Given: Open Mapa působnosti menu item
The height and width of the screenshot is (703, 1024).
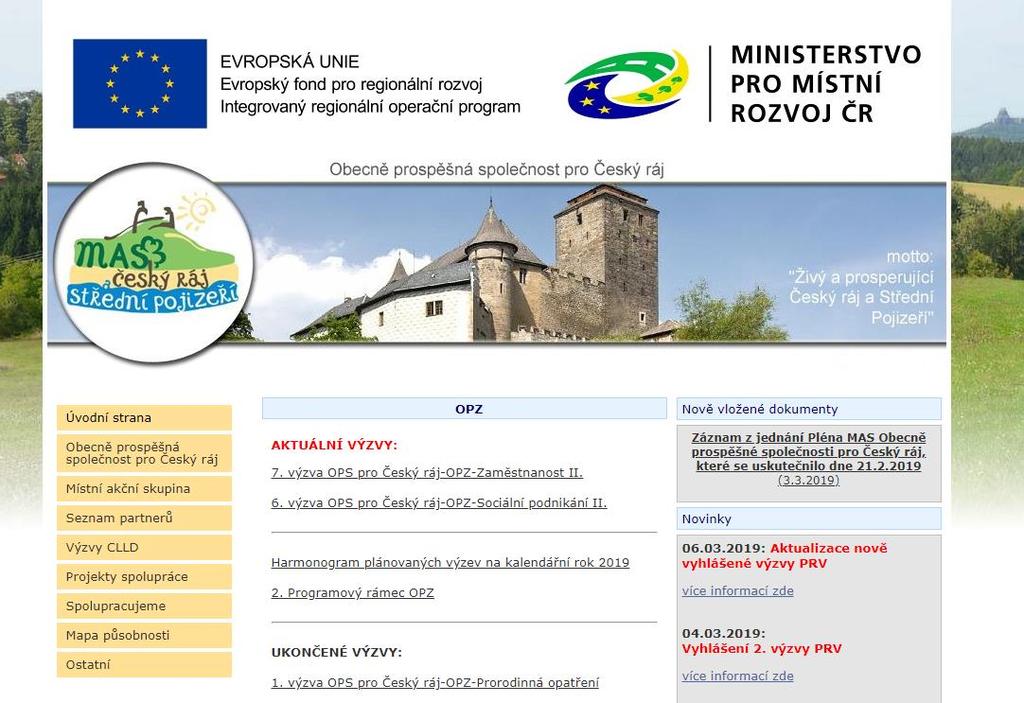Looking at the screenshot, I should [x=144, y=635].
